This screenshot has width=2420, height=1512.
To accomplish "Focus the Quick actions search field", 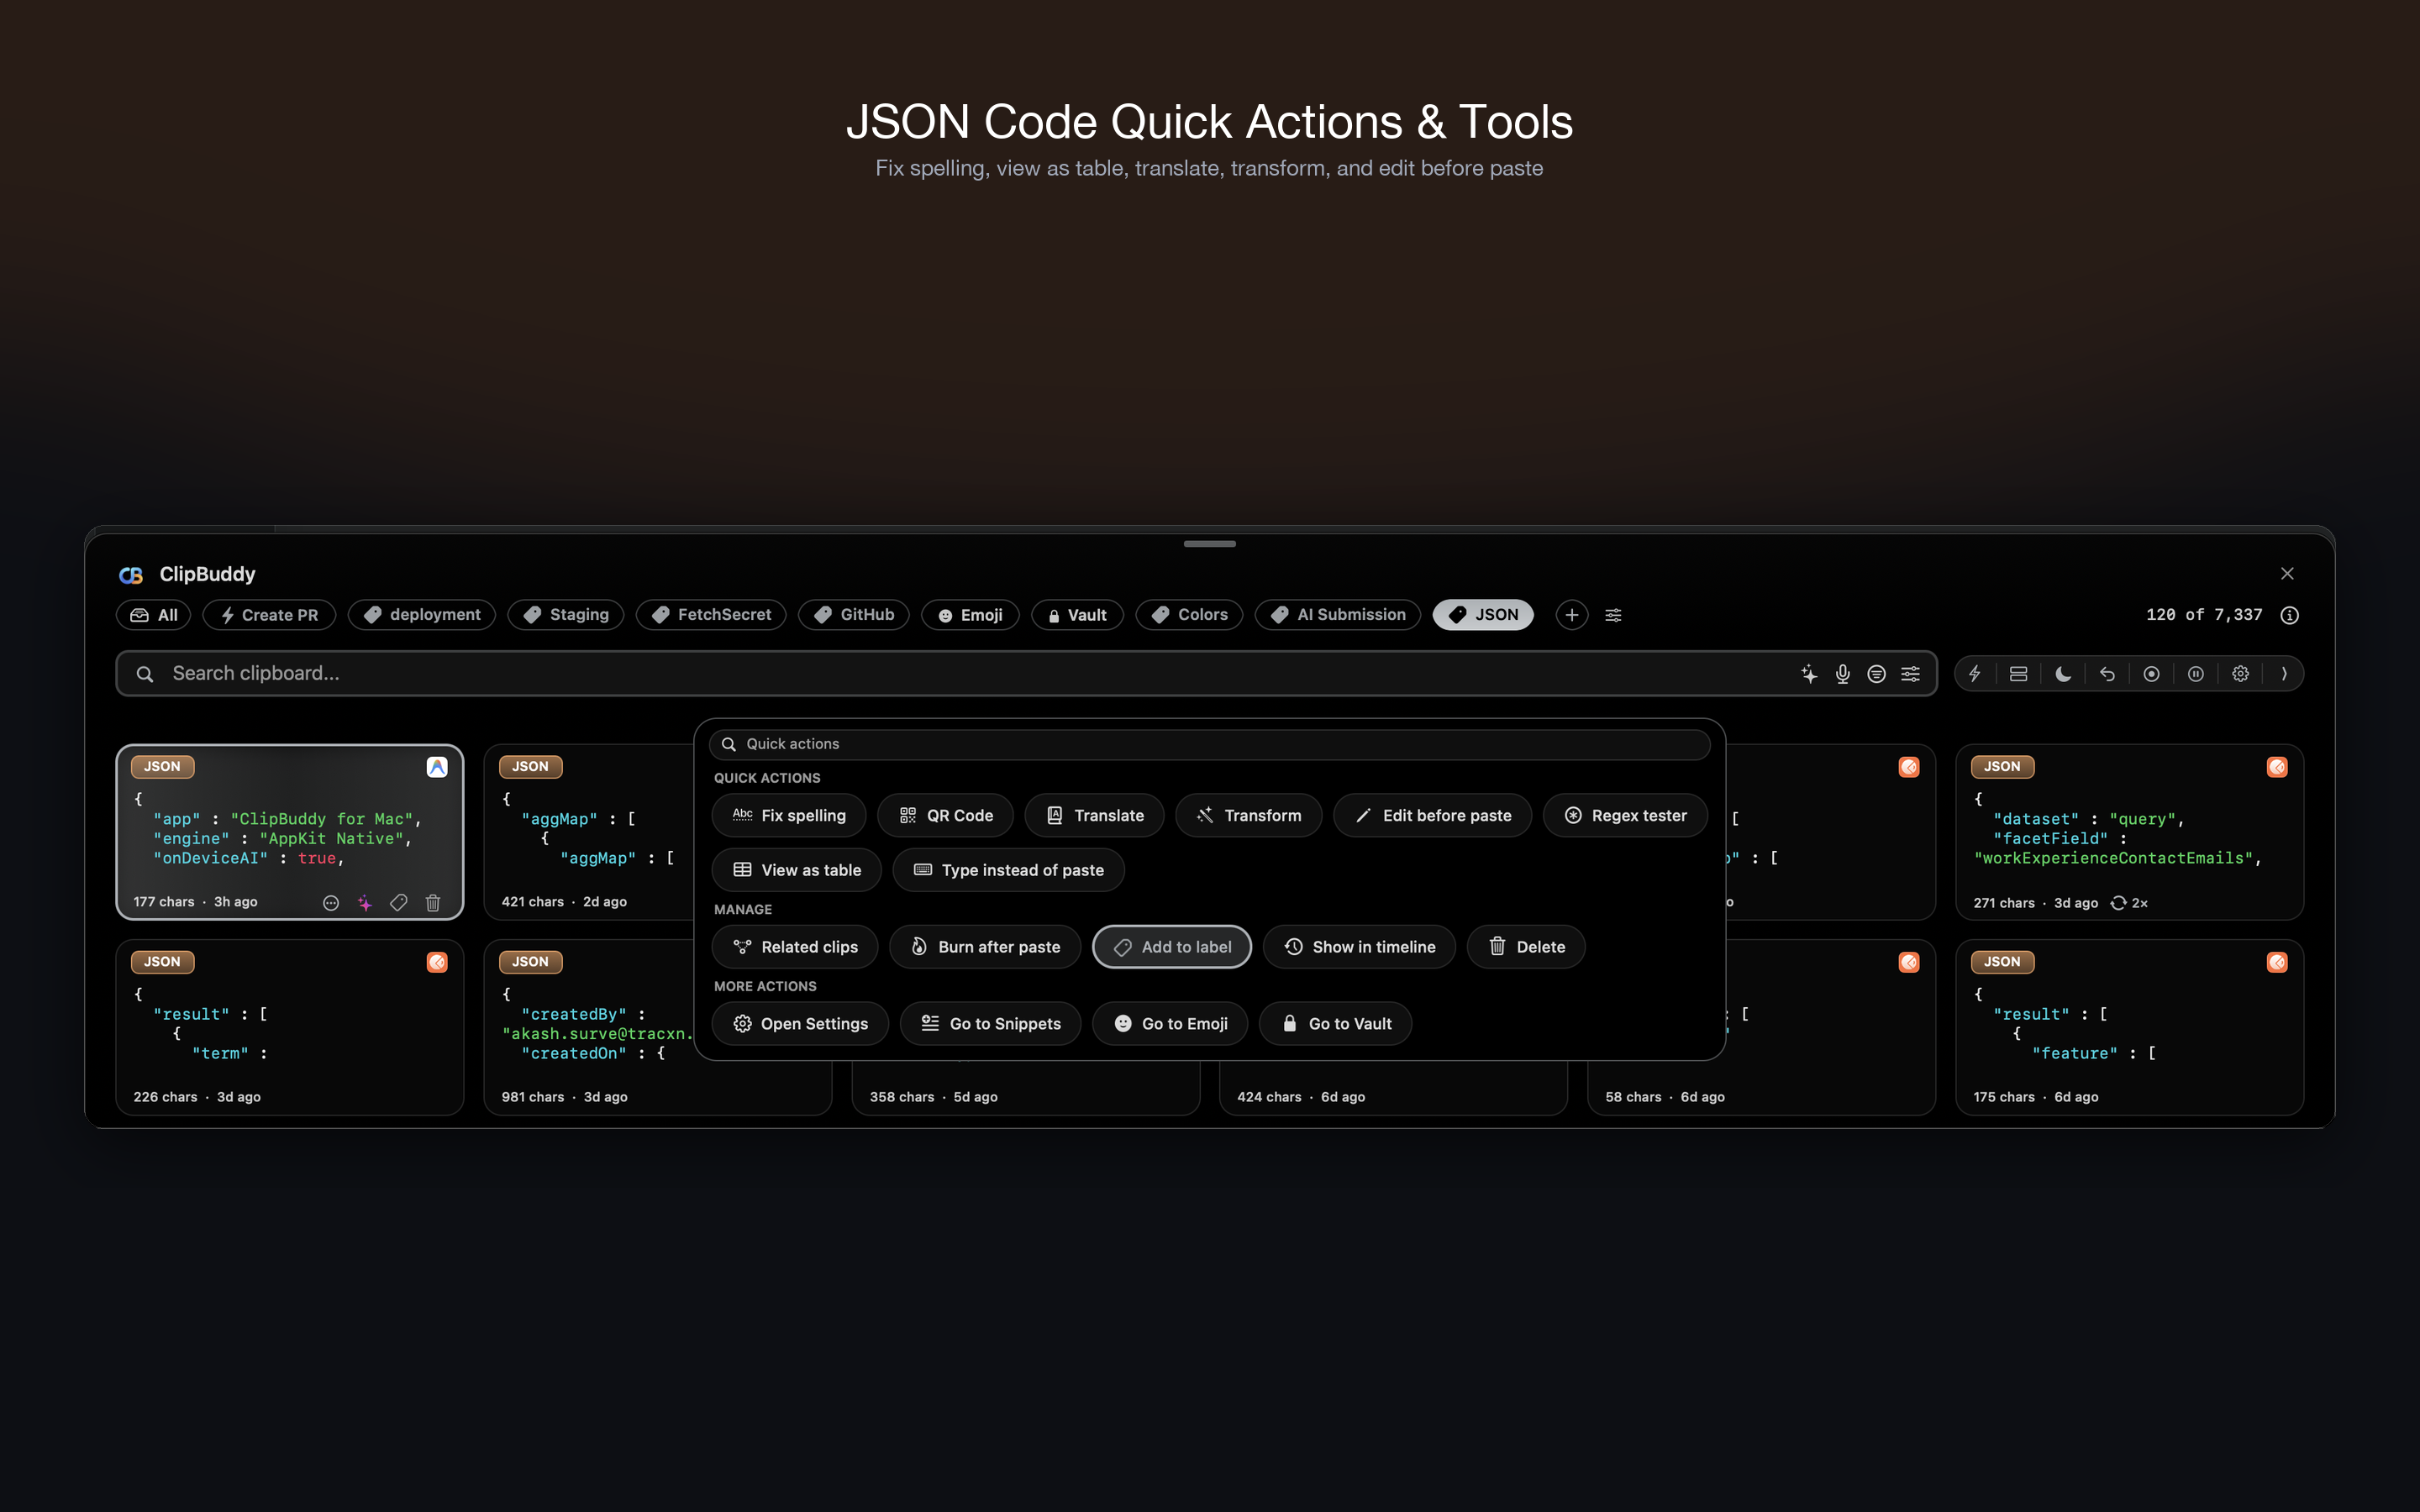I will pyautogui.click(x=1209, y=744).
